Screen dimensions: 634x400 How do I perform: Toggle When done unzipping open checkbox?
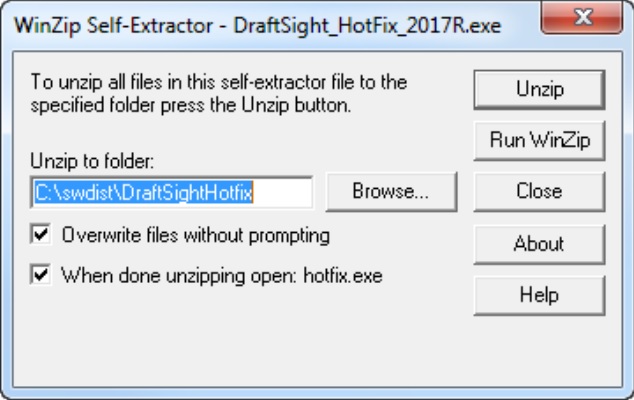pos(40,275)
